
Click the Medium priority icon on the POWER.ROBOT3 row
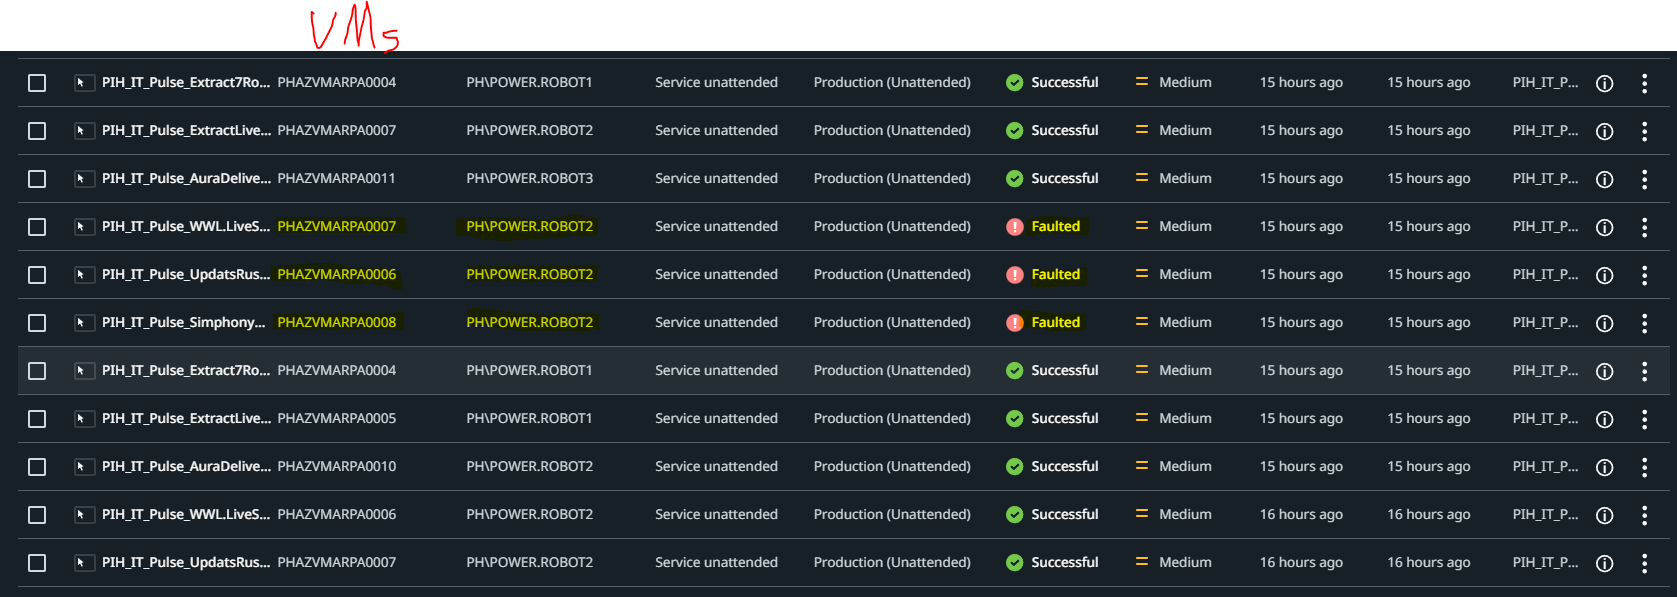point(1141,179)
